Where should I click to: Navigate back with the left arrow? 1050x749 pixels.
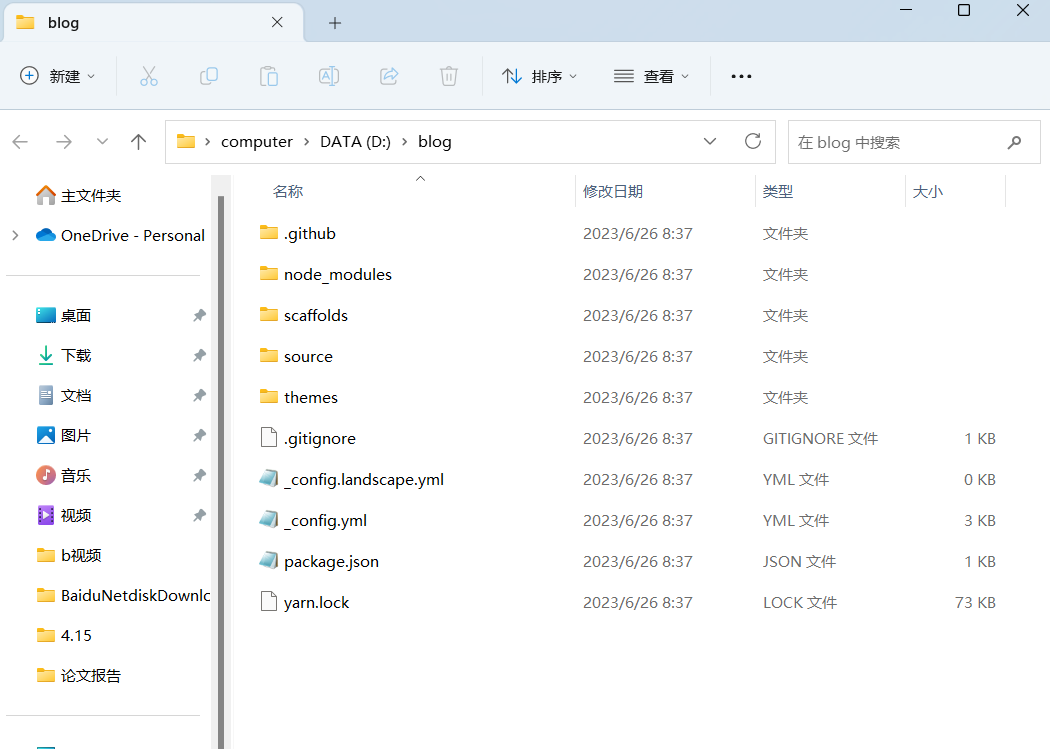[x=21, y=142]
